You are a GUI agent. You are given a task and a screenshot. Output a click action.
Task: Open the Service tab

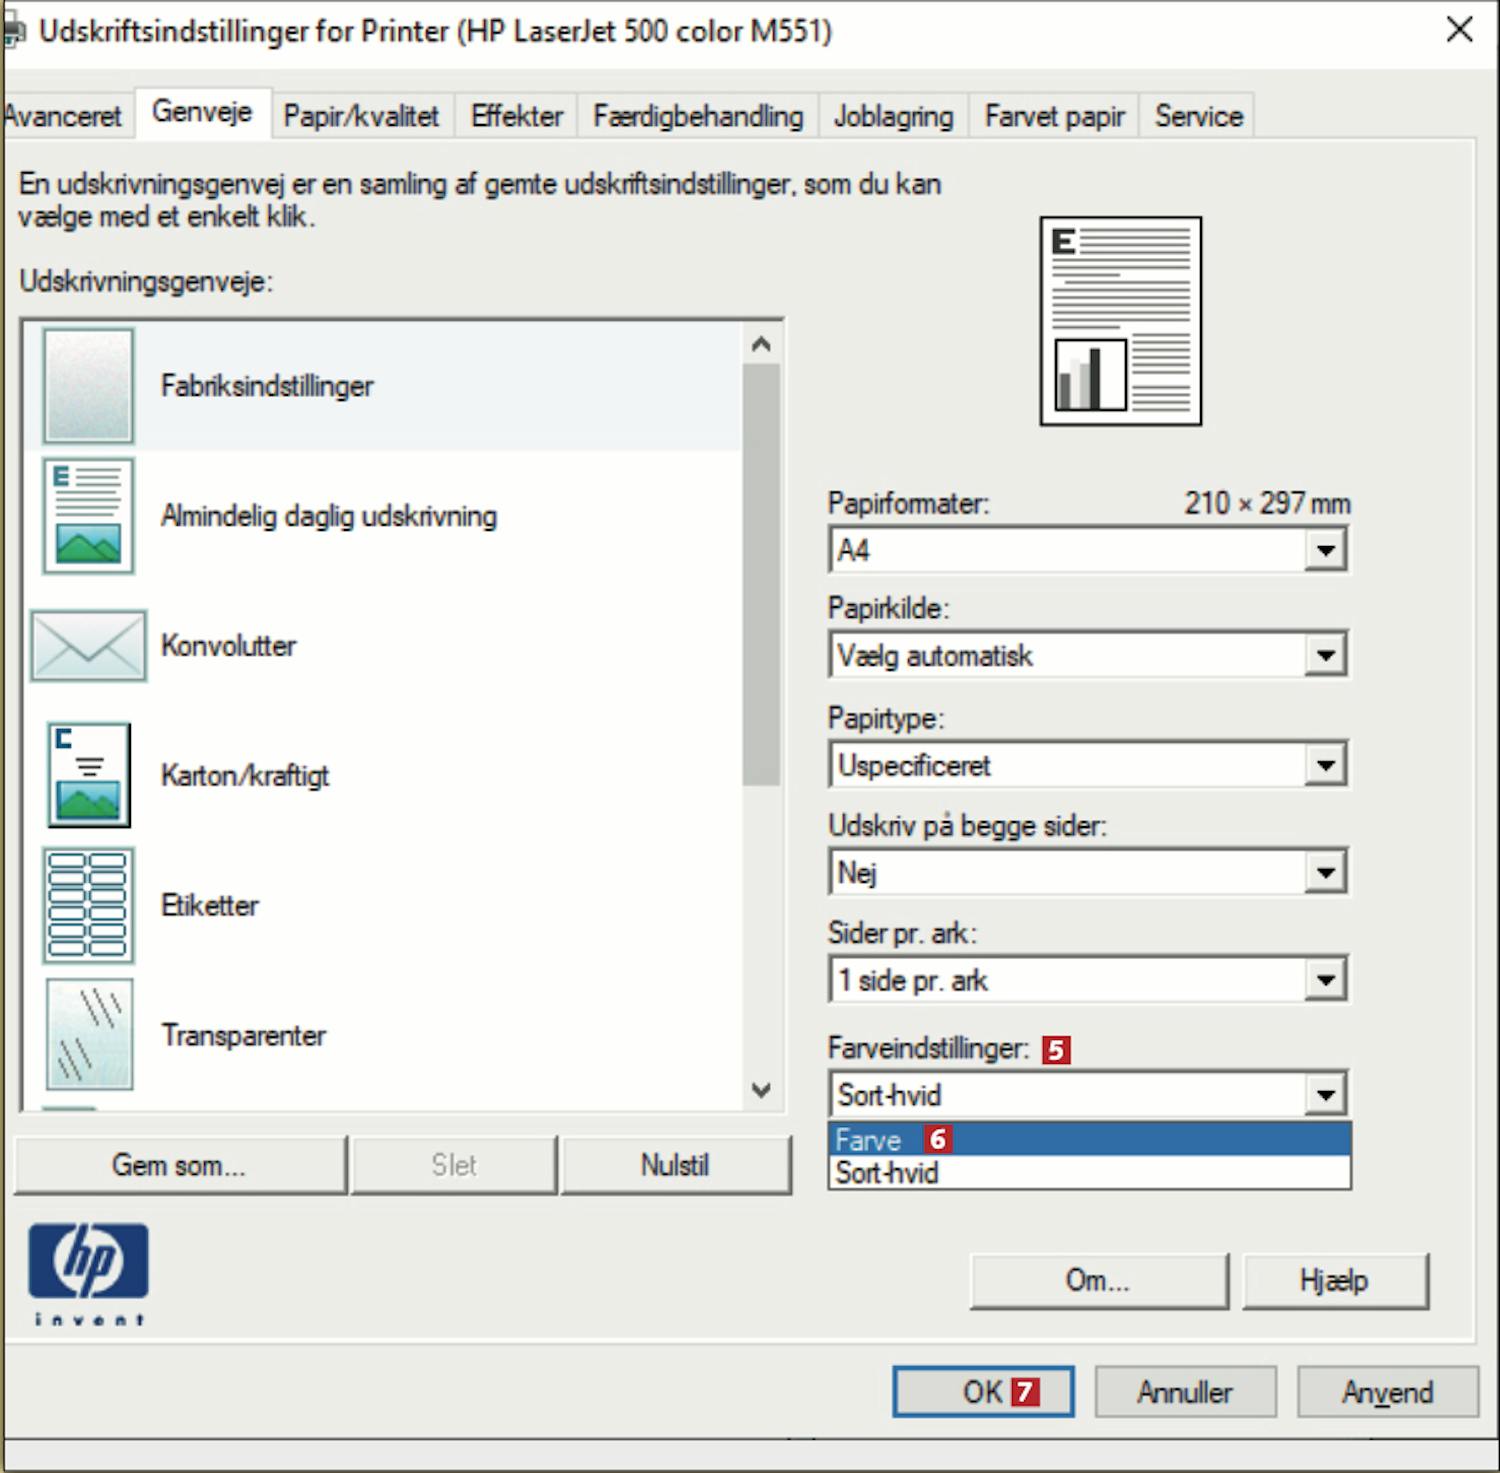(x=1198, y=116)
